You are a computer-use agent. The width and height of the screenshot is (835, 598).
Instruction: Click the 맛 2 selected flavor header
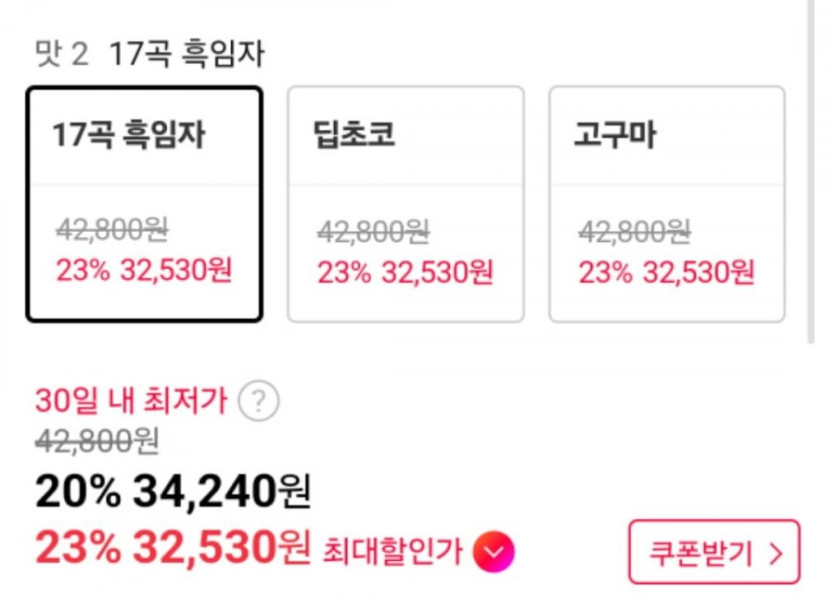(x=150, y=54)
